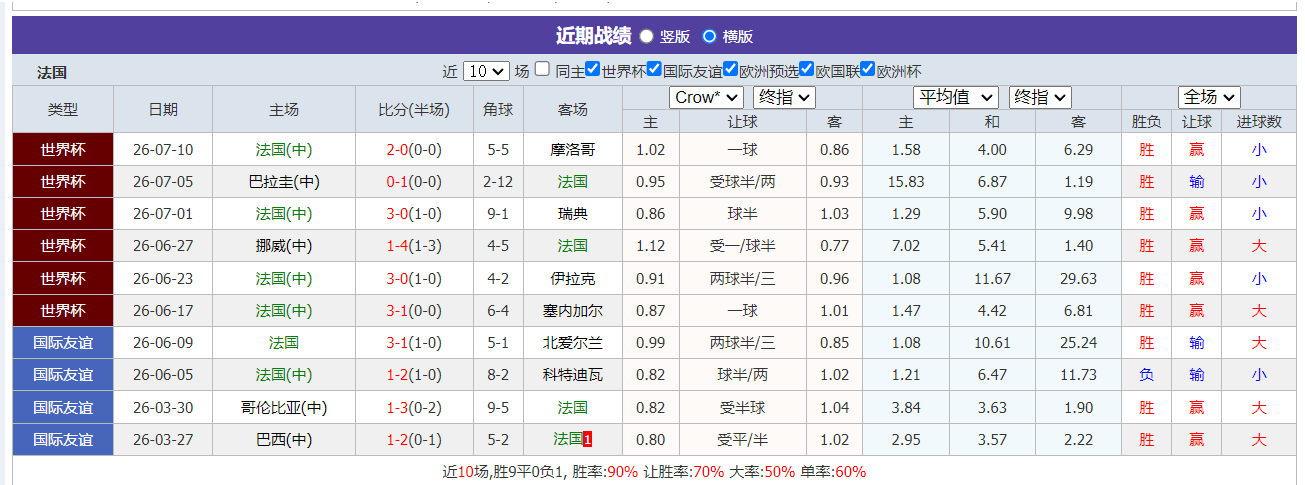Click the 让球 sub-header under Crow*

pyautogui.click(x=743, y=121)
